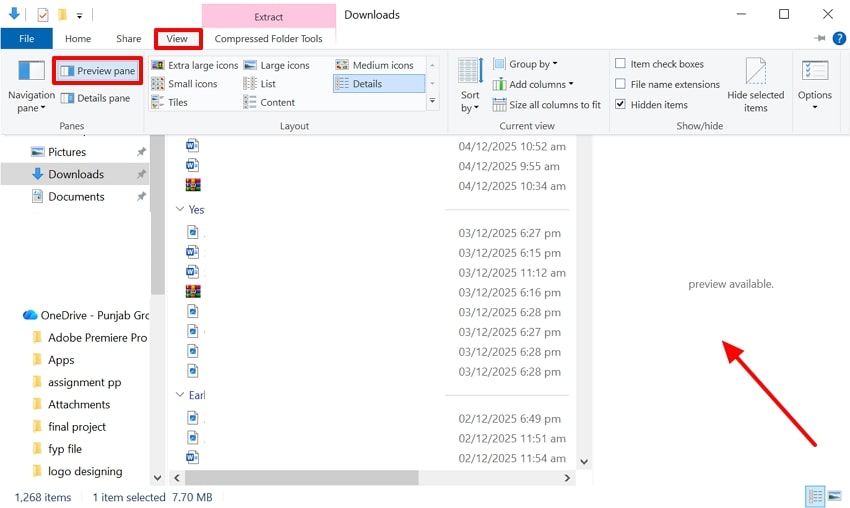Select Extra large icons layout
This screenshot has height=508, width=850.
click(195, 65)
